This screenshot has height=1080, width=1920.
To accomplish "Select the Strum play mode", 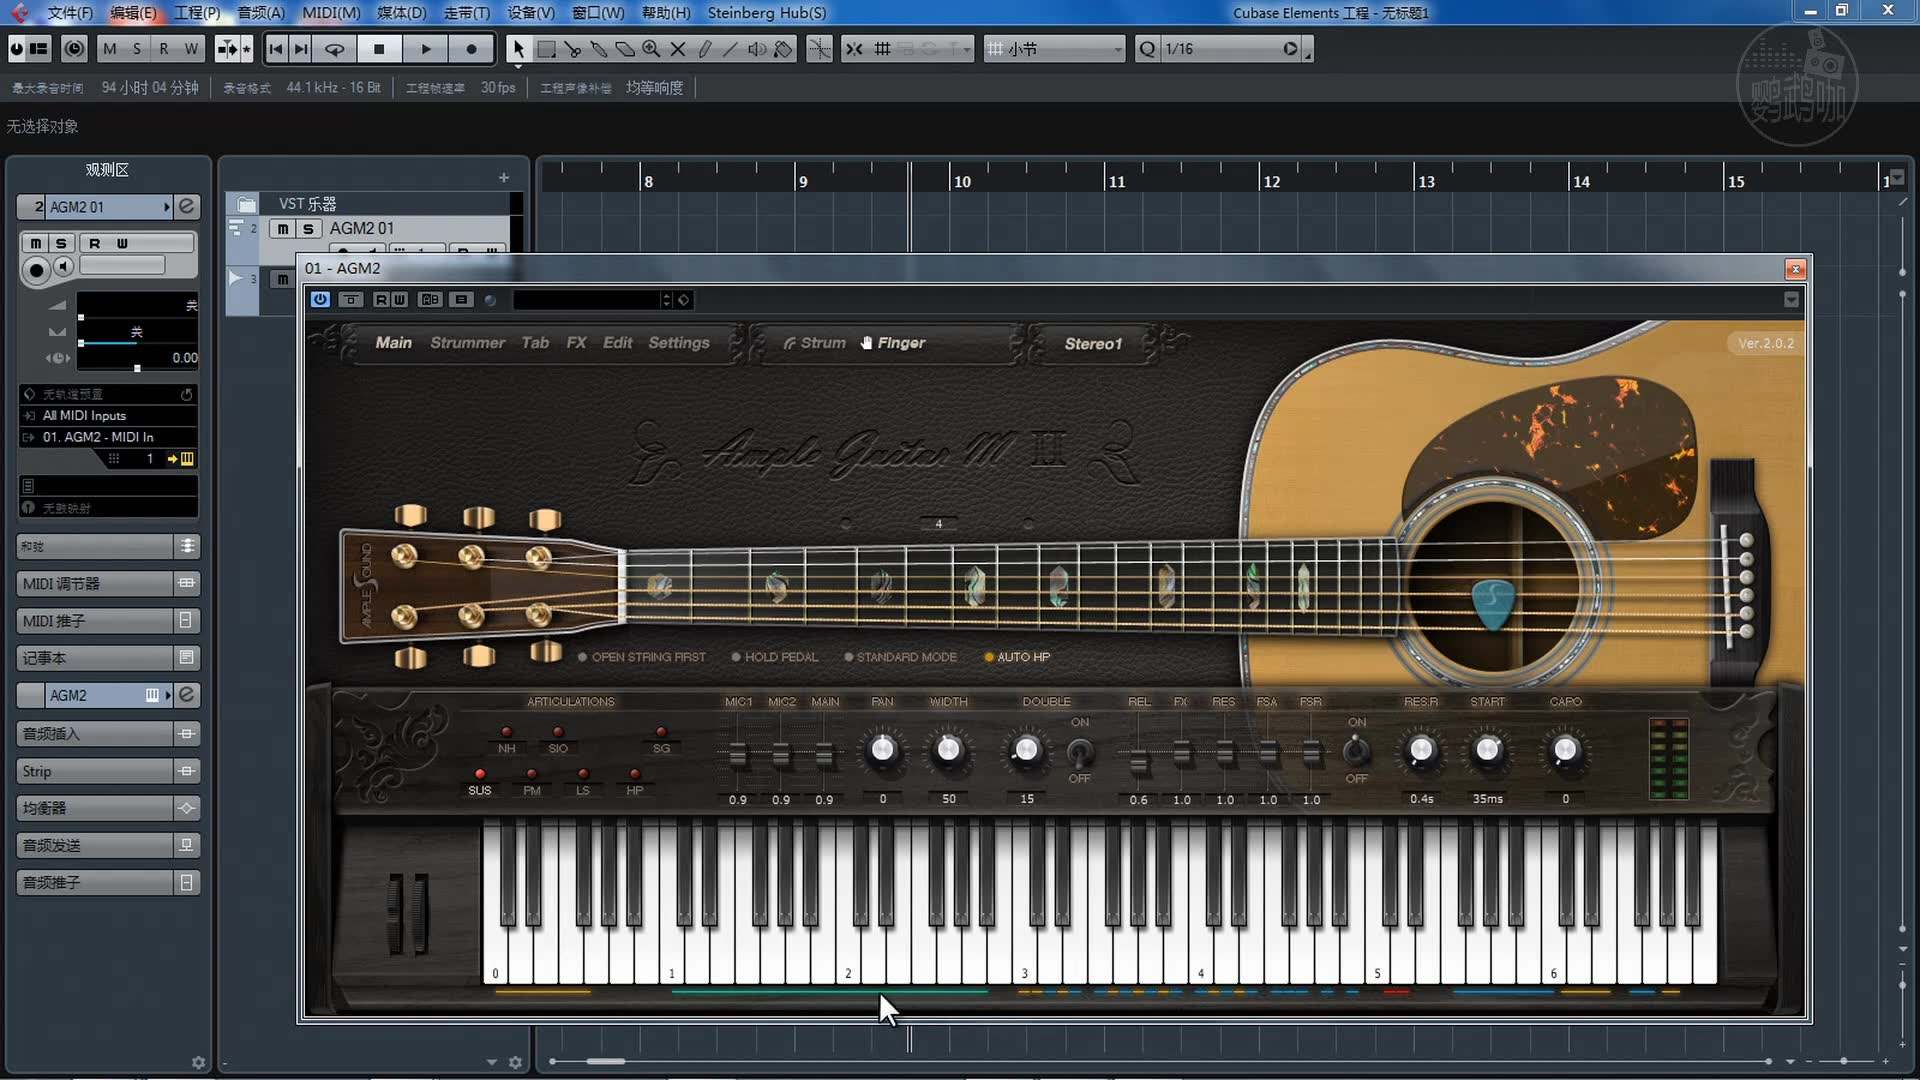I will (x=814, y=343).
